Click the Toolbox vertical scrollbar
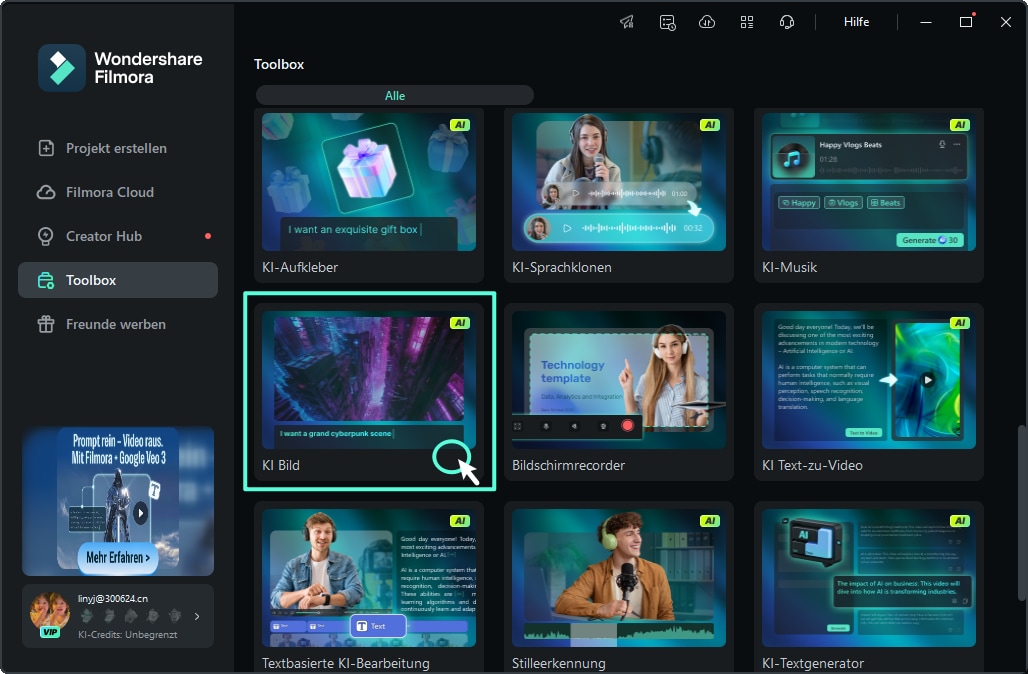The width and height of the screenshot is (1028, 674). coord(1021,512)
